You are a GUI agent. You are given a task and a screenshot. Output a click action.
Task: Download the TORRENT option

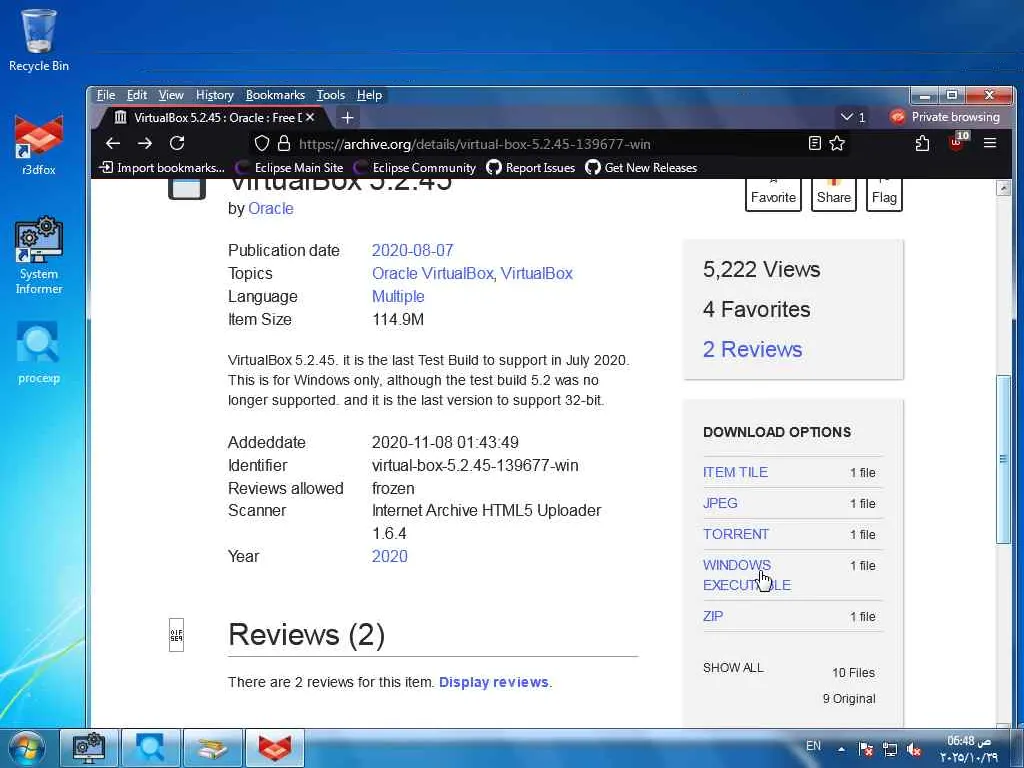736,534
